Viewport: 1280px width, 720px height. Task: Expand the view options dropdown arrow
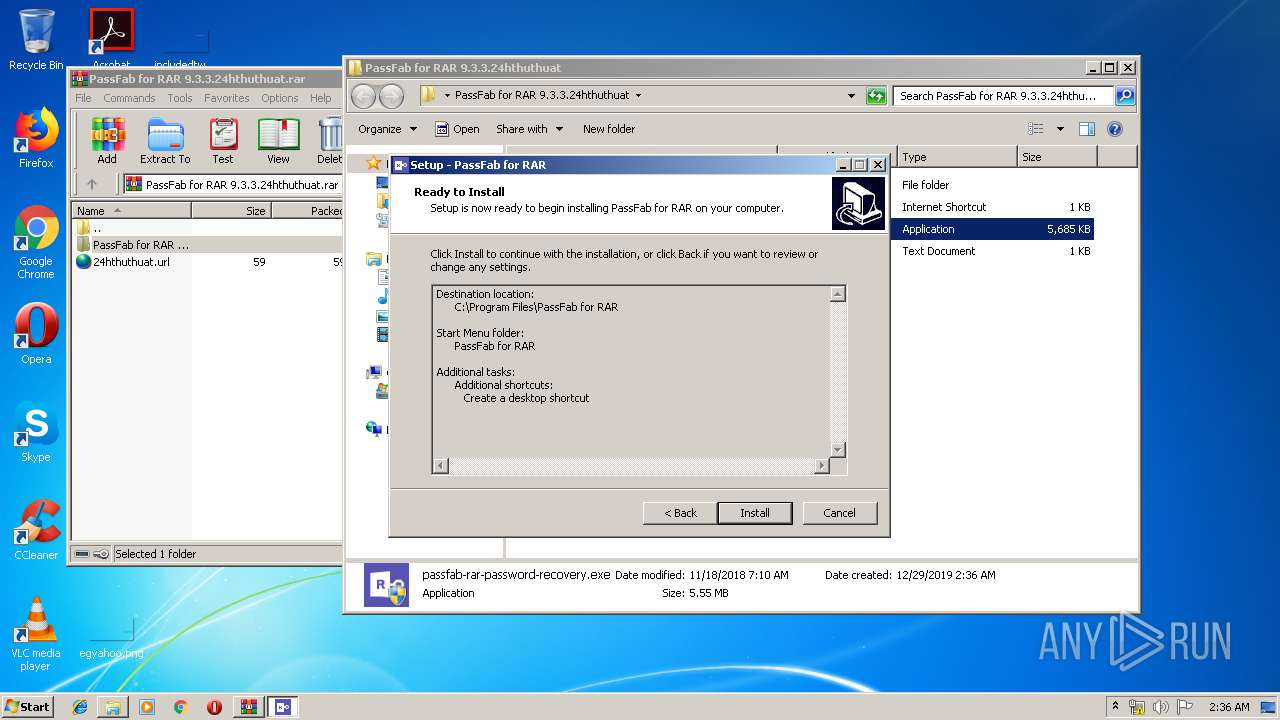coord(1060,129)
